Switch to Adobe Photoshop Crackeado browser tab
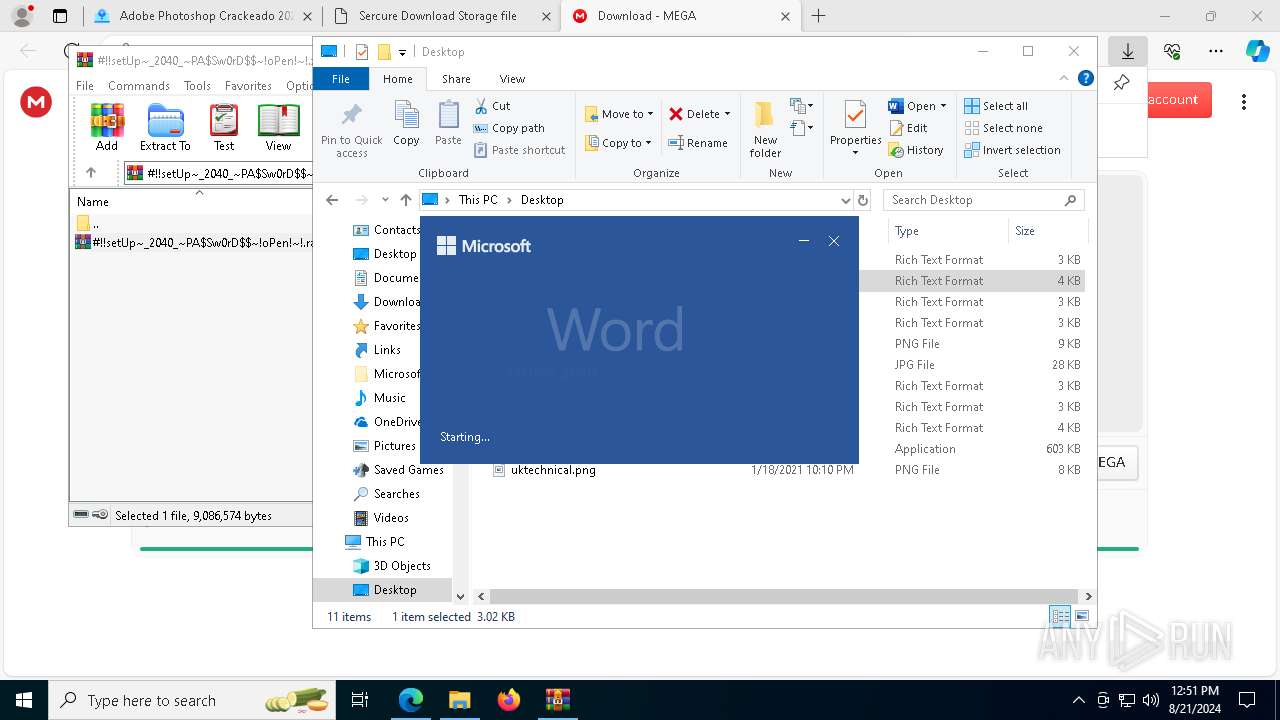The height and width of the screenshot is (720, 1280). click(201, 16)
